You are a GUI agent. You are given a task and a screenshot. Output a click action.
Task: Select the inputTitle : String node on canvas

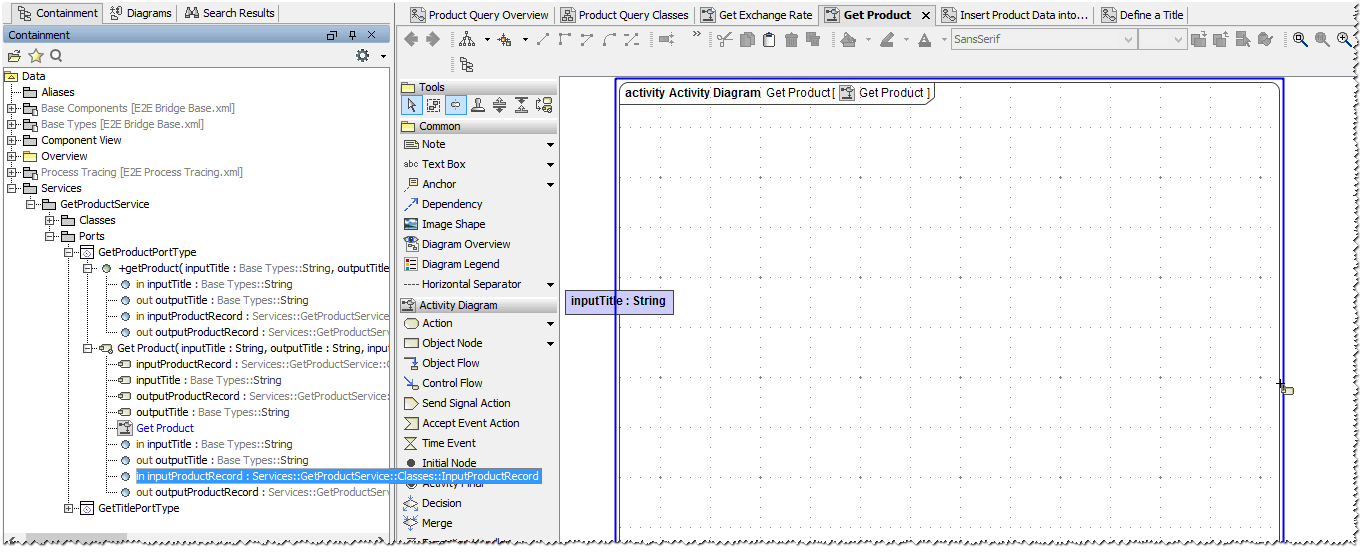click(x=618, y=301)
